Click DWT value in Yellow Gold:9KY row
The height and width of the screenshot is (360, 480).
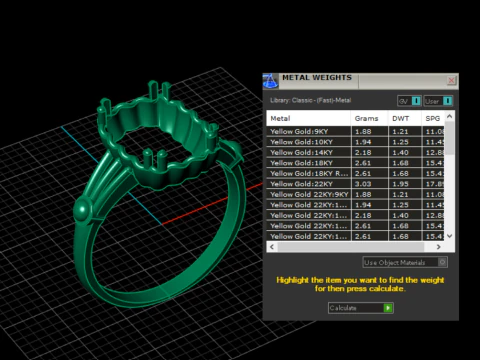(x=404, y=131)
